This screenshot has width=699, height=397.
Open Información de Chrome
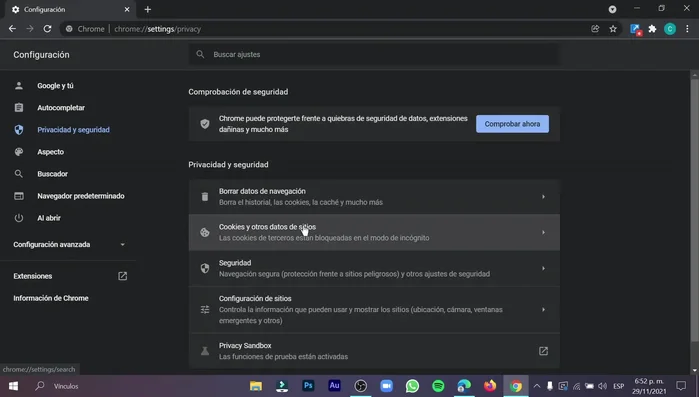[51, 298]
